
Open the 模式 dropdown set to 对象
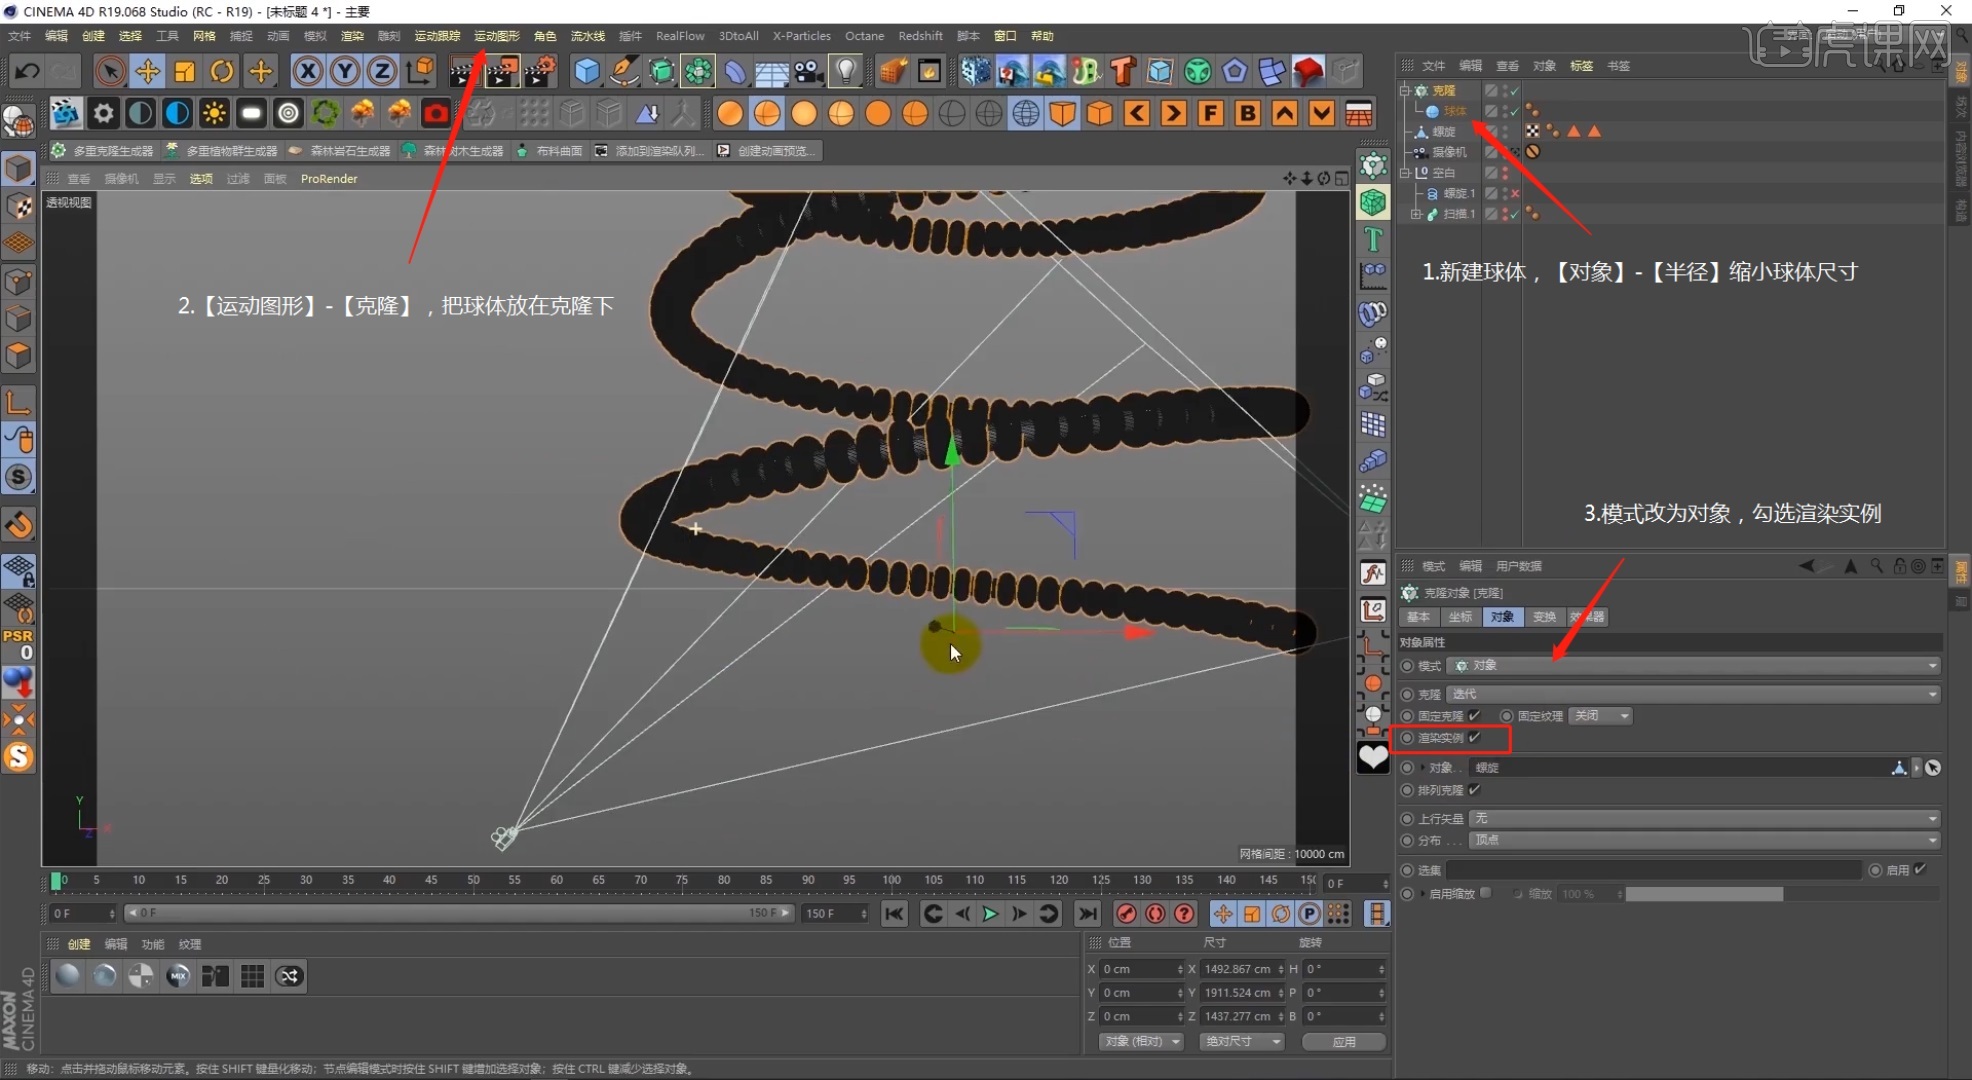pyautogui.click(x=1694, y=665)
